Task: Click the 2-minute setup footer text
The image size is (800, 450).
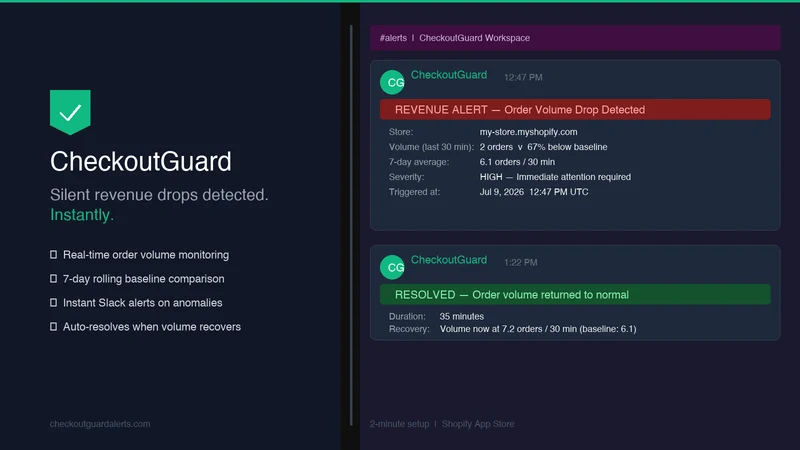Action: tap(399, 424)
